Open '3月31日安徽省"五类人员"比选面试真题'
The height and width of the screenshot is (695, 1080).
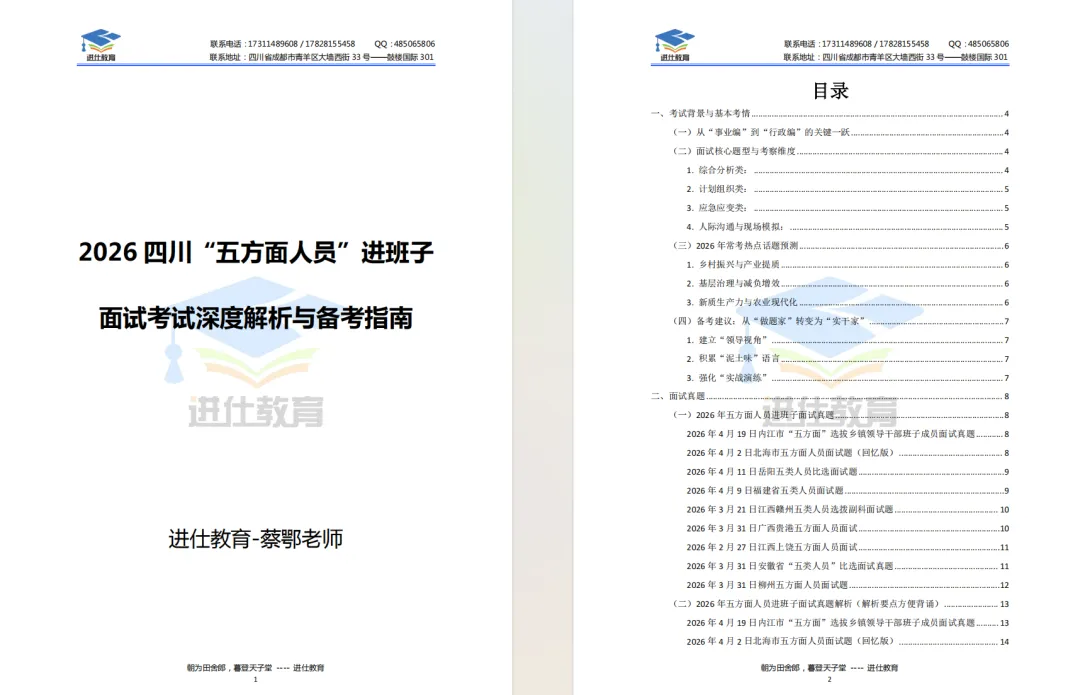pyautogui.click(x=847, y=566)
